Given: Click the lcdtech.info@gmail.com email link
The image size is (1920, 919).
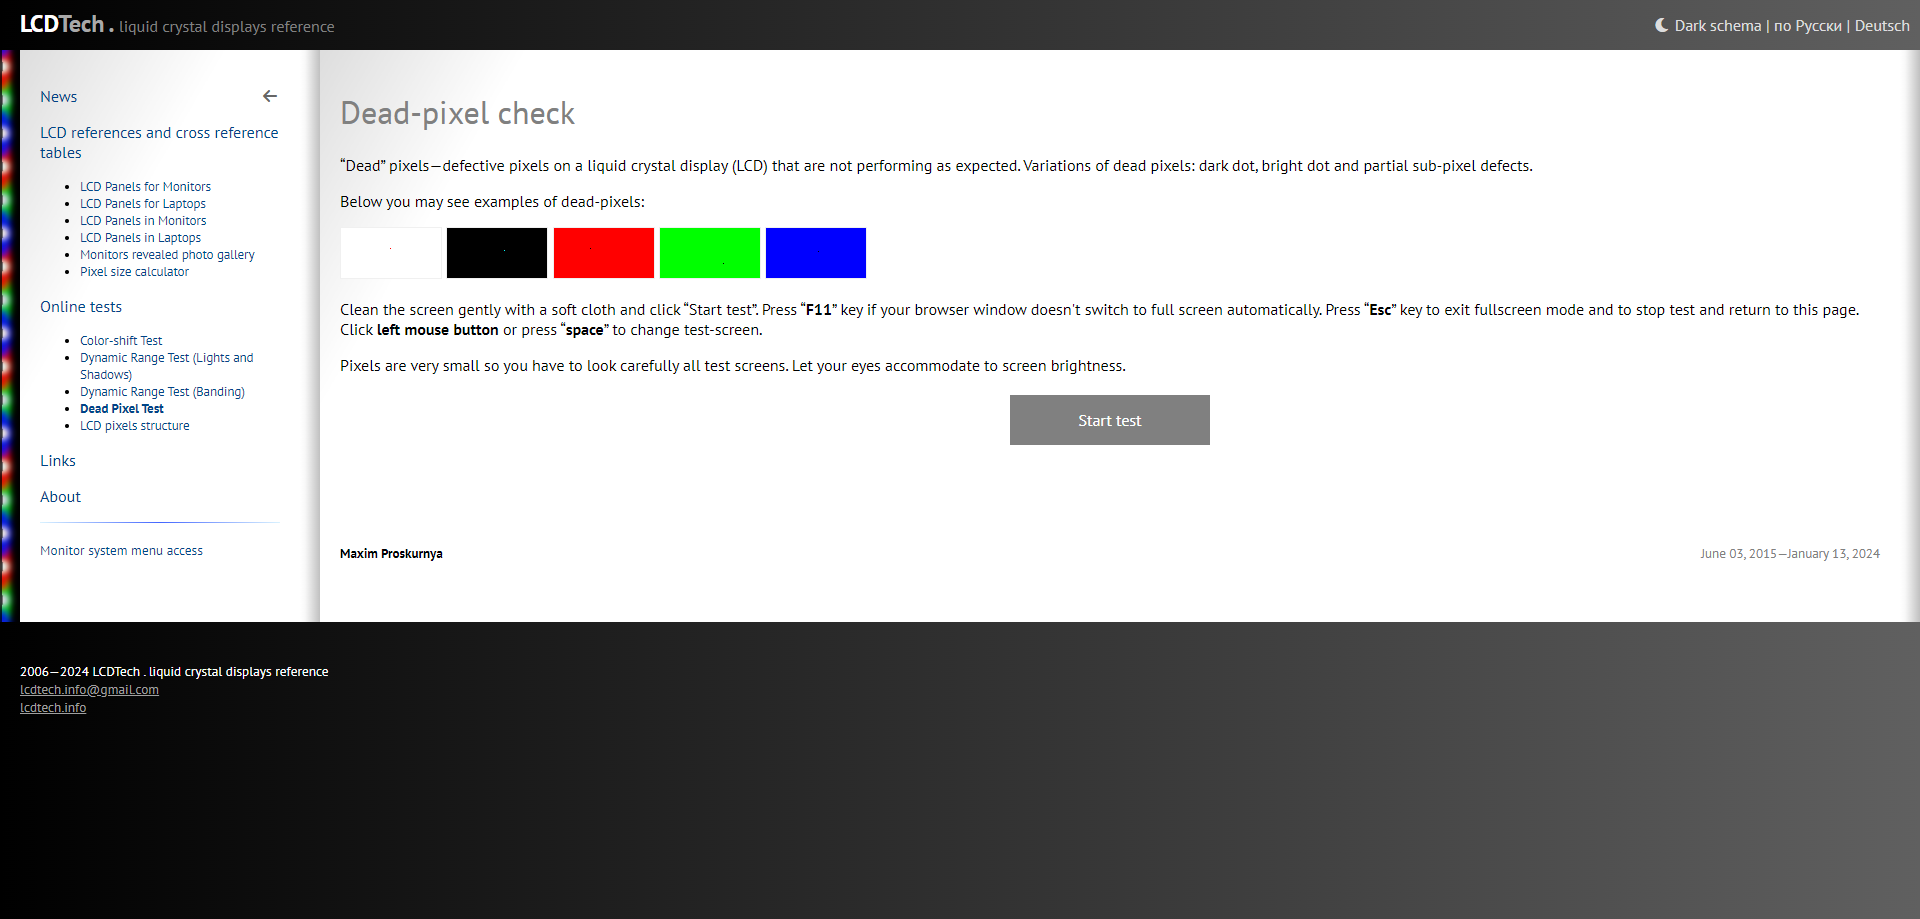Looking at the screenshot, I should pos(89,690).
